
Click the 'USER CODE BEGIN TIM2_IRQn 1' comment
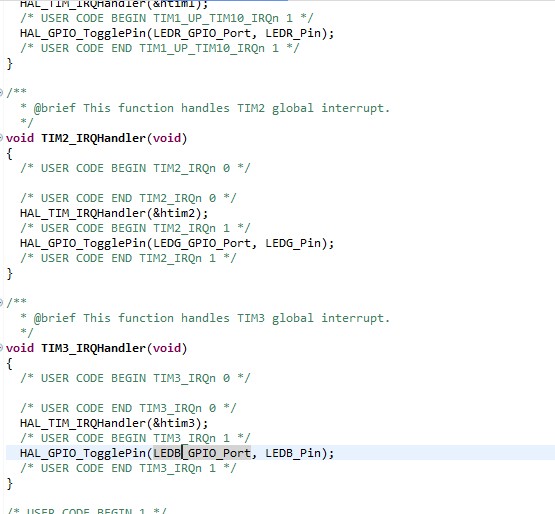tap(135, 228)
